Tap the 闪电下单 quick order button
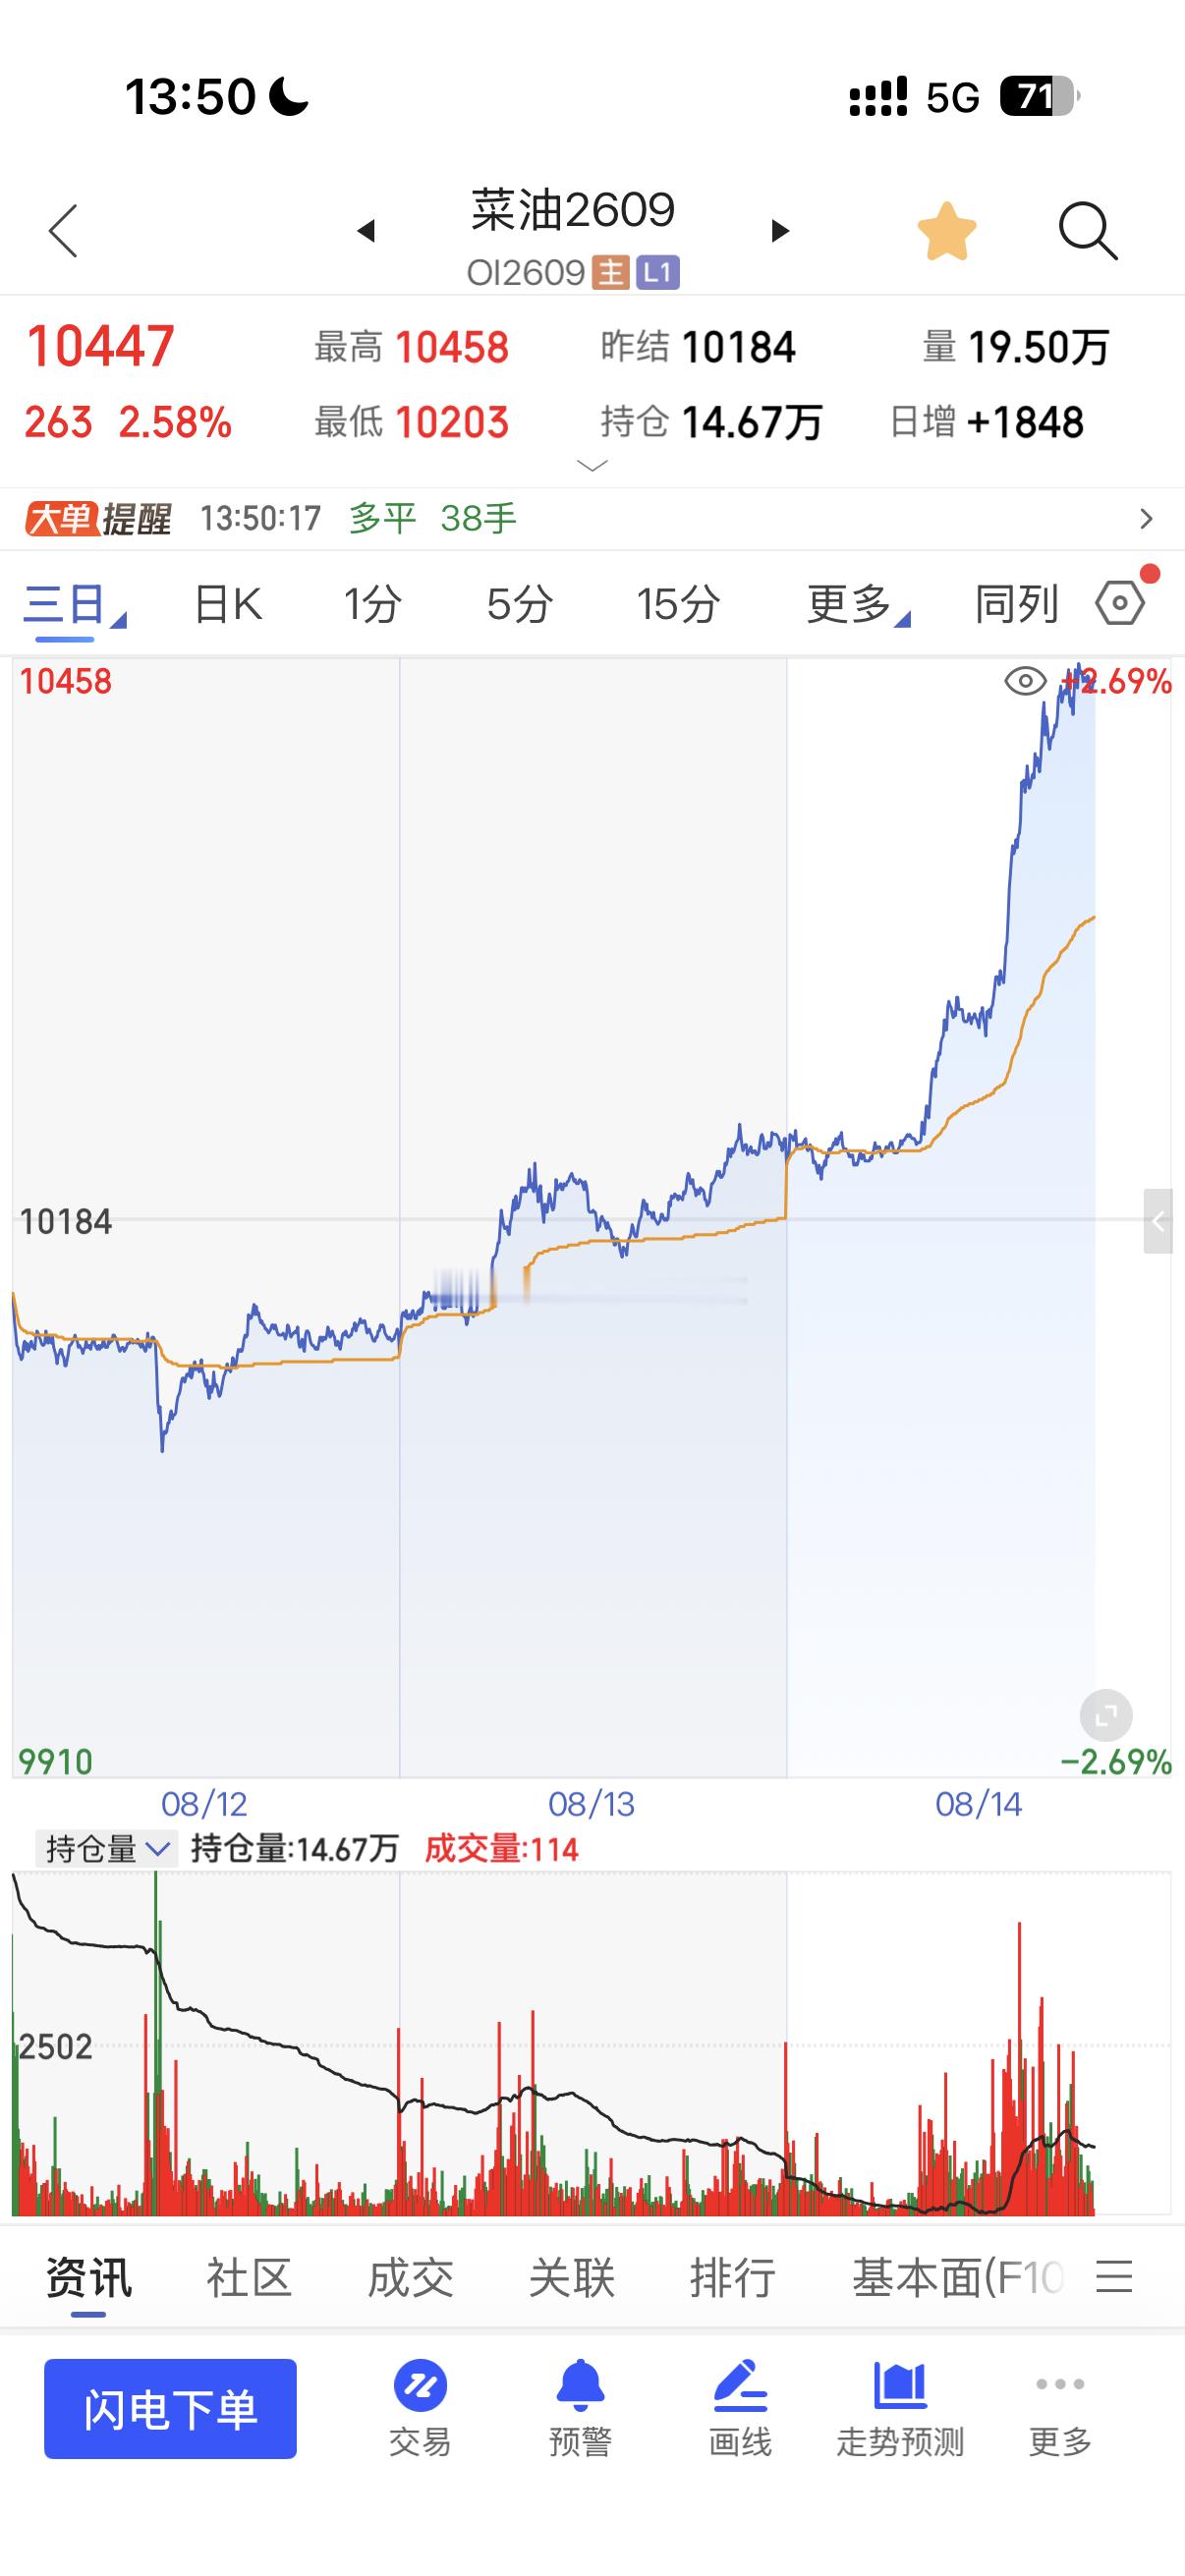Screen dimensions: 1185x2576 click(x=170, y=2408)
